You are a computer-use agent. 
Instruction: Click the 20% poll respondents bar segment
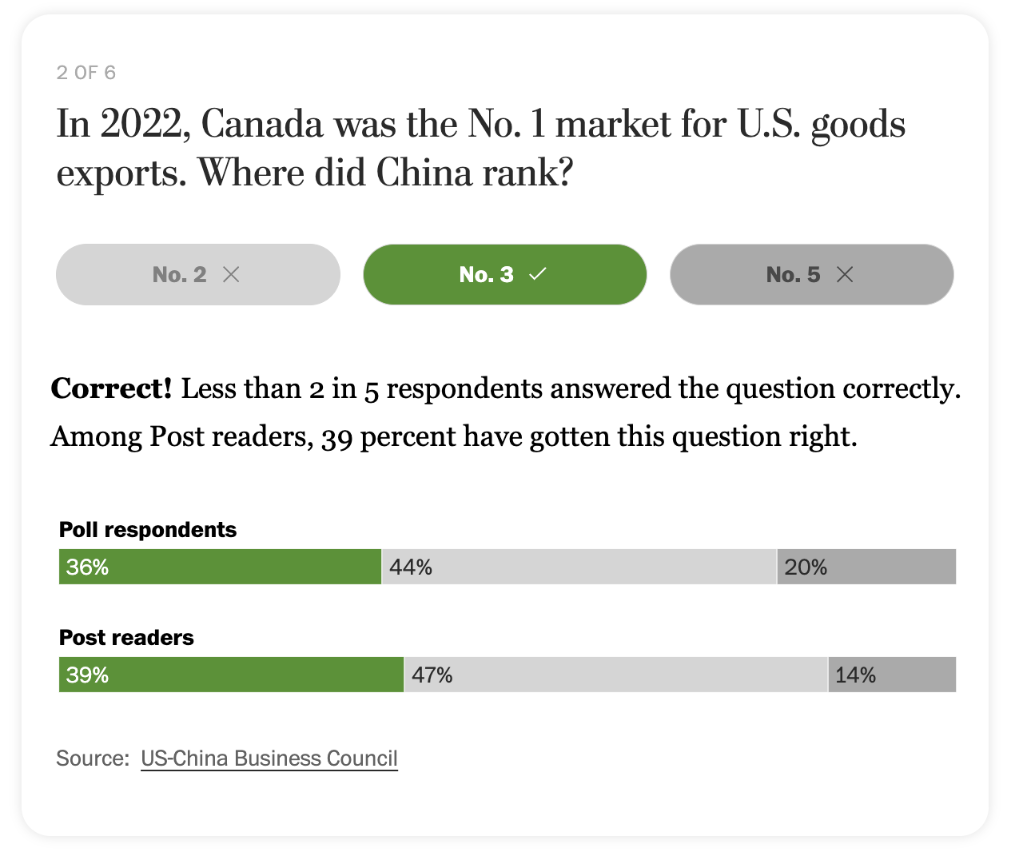[867, 566]
